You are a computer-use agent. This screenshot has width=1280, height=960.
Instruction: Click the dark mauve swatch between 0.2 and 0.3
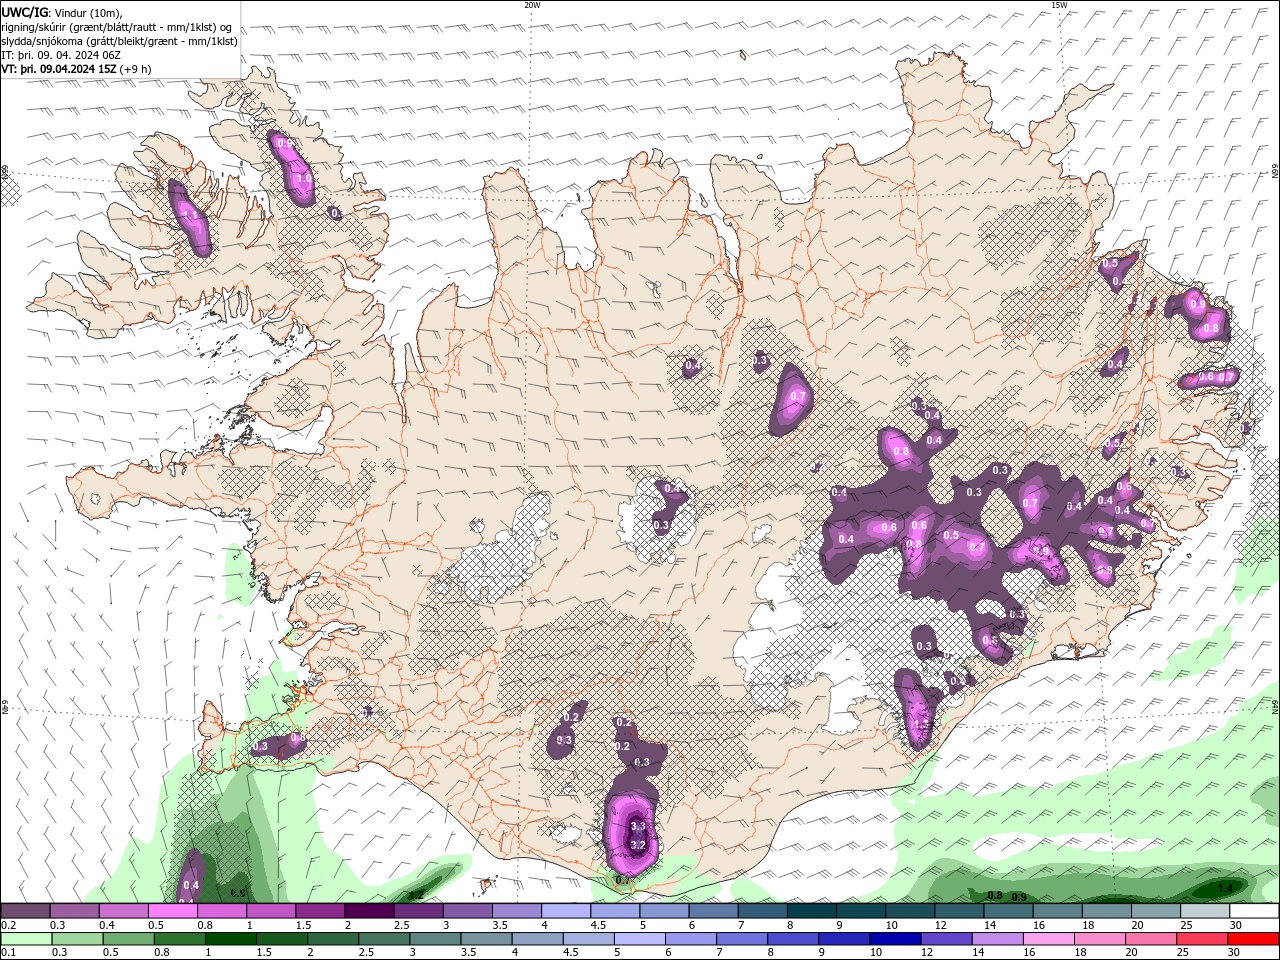coord(26,911)
